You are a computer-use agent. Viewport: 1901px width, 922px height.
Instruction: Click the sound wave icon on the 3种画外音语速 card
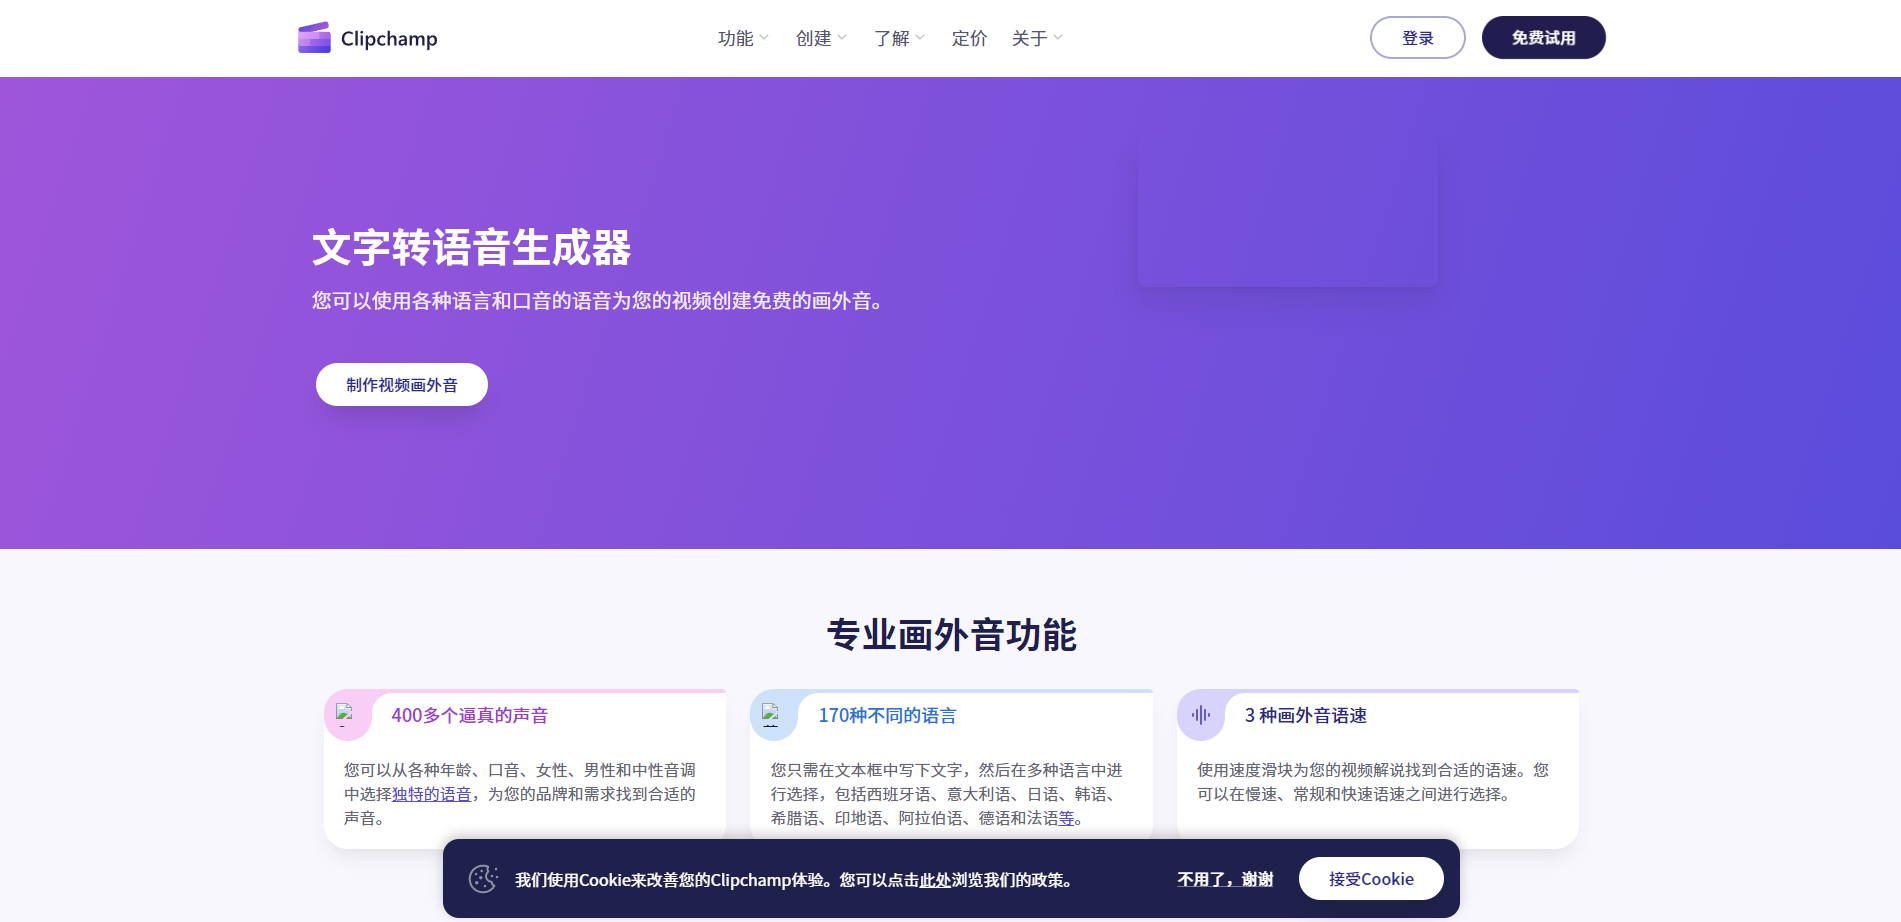[x=1201, y=715]
